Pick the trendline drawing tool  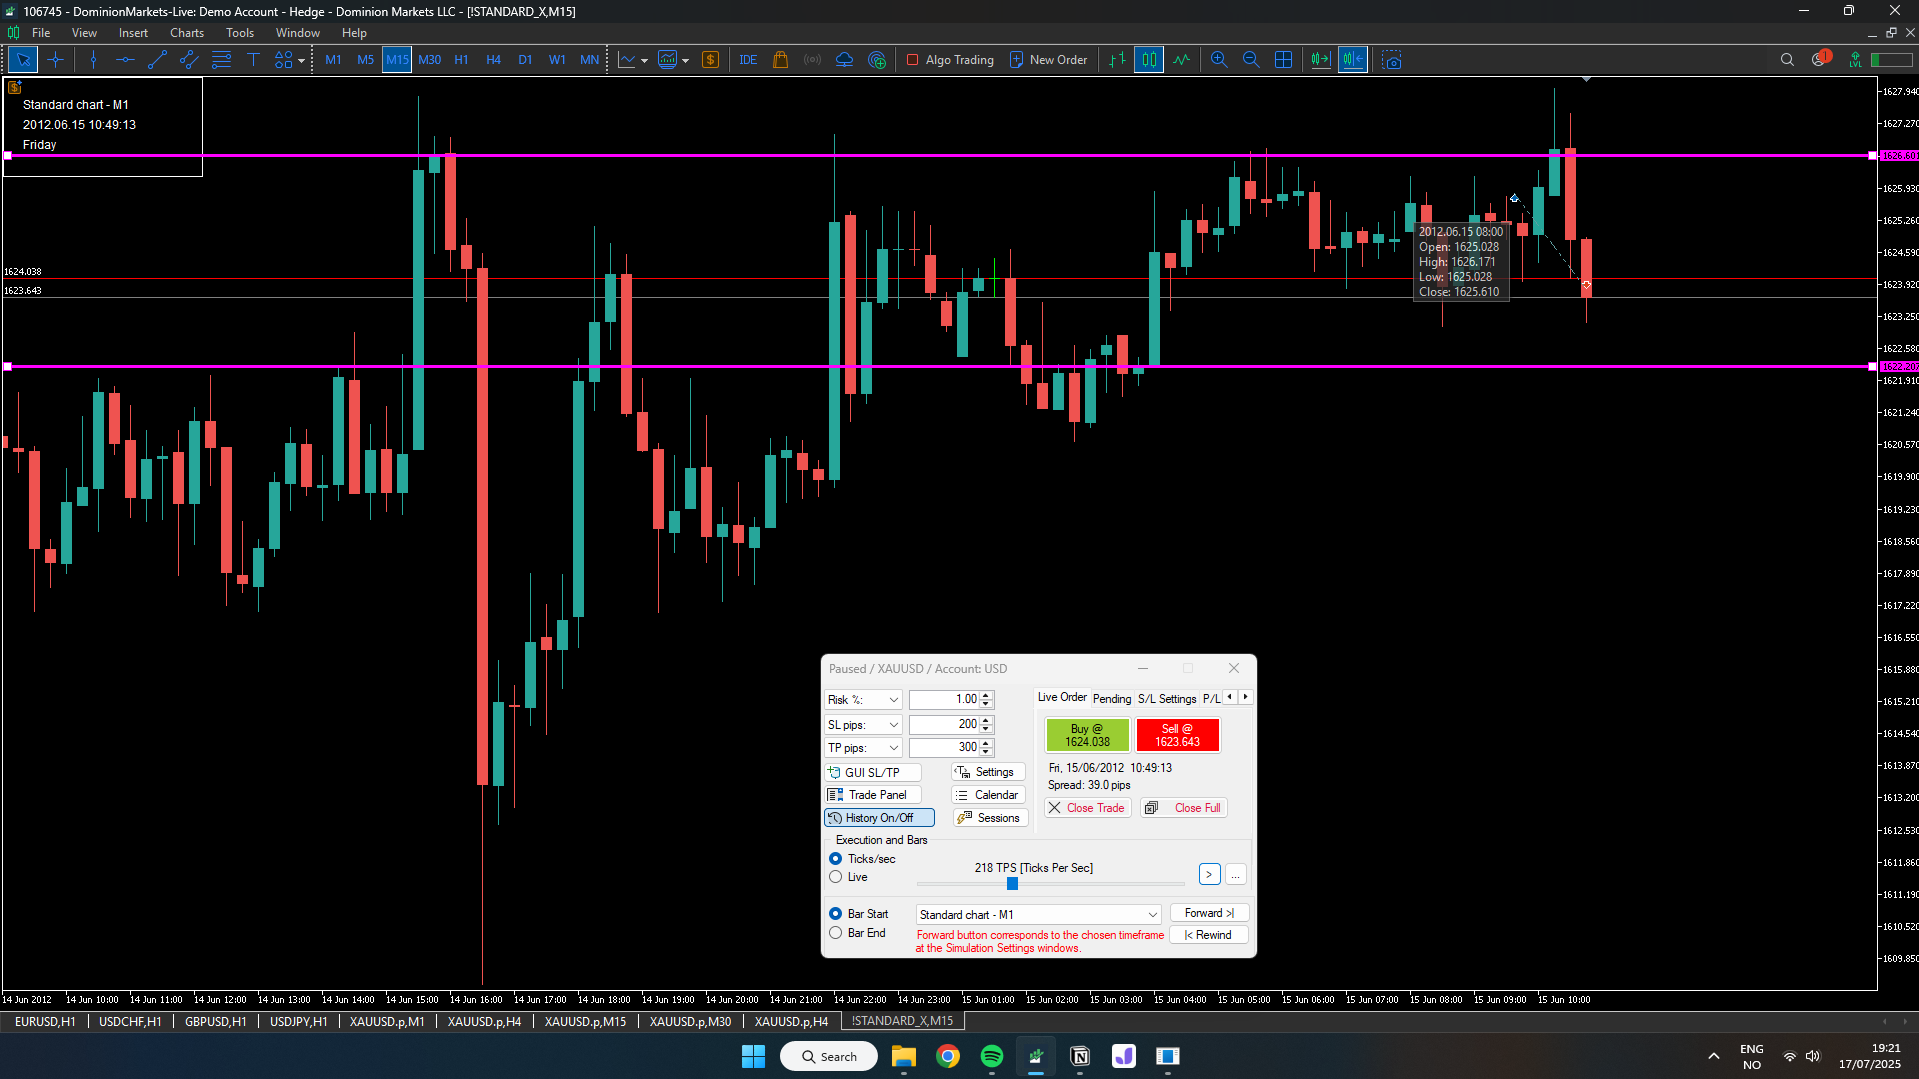157,60
